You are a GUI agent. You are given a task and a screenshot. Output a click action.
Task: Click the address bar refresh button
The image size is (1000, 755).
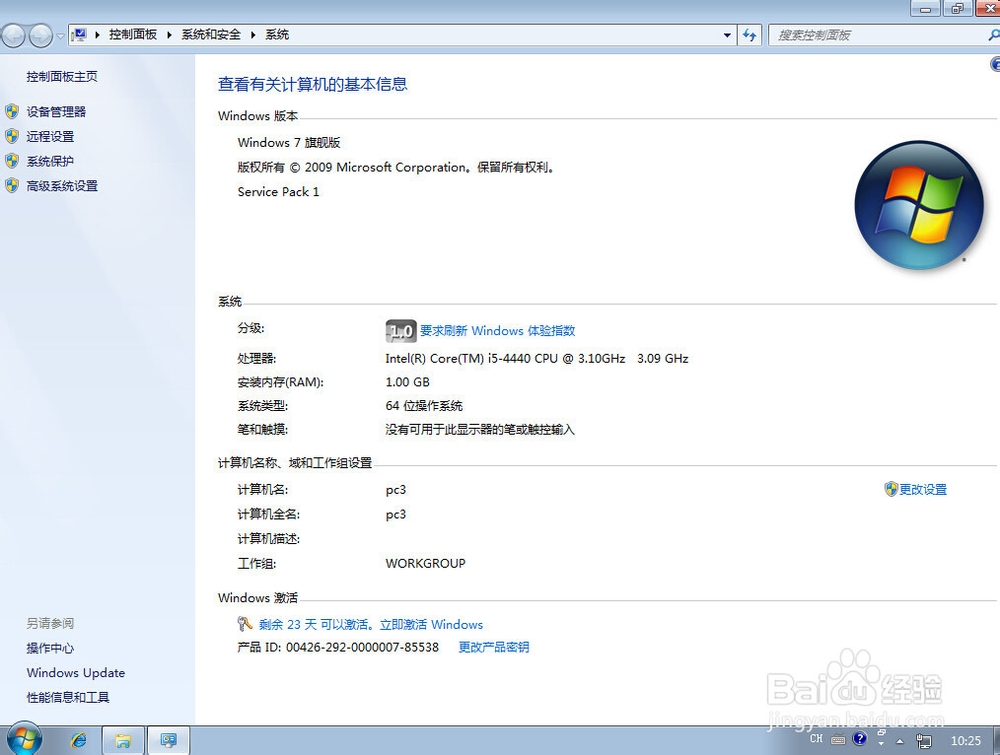pos(749,35)
